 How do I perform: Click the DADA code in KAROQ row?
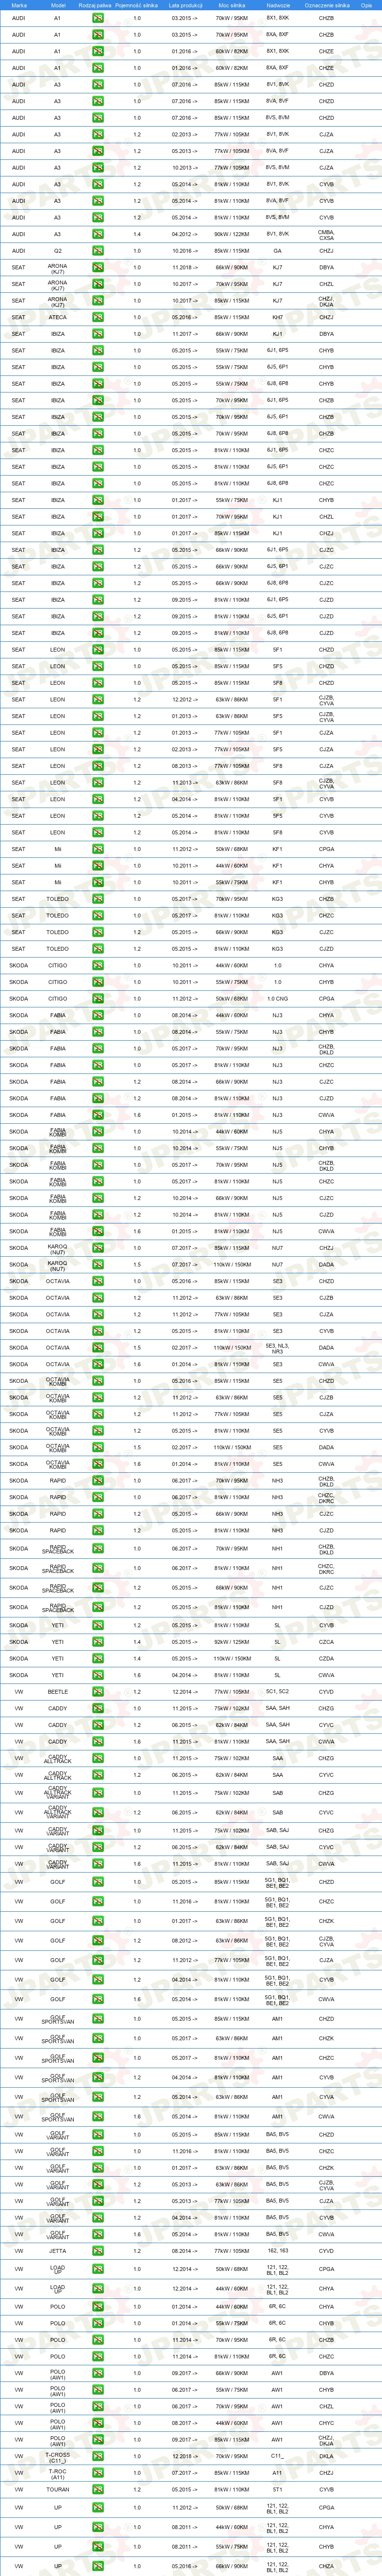[x=327, y=1265]
